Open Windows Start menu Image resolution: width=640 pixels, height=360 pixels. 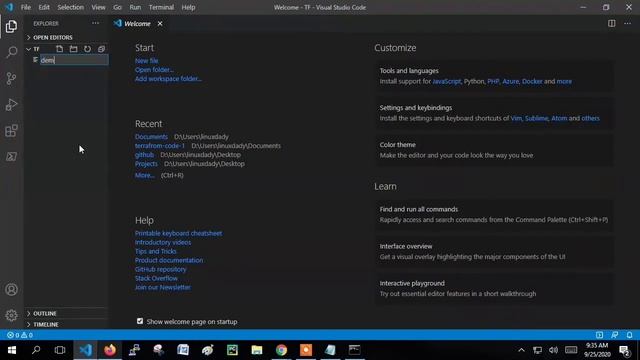click(x=11, y=350)
